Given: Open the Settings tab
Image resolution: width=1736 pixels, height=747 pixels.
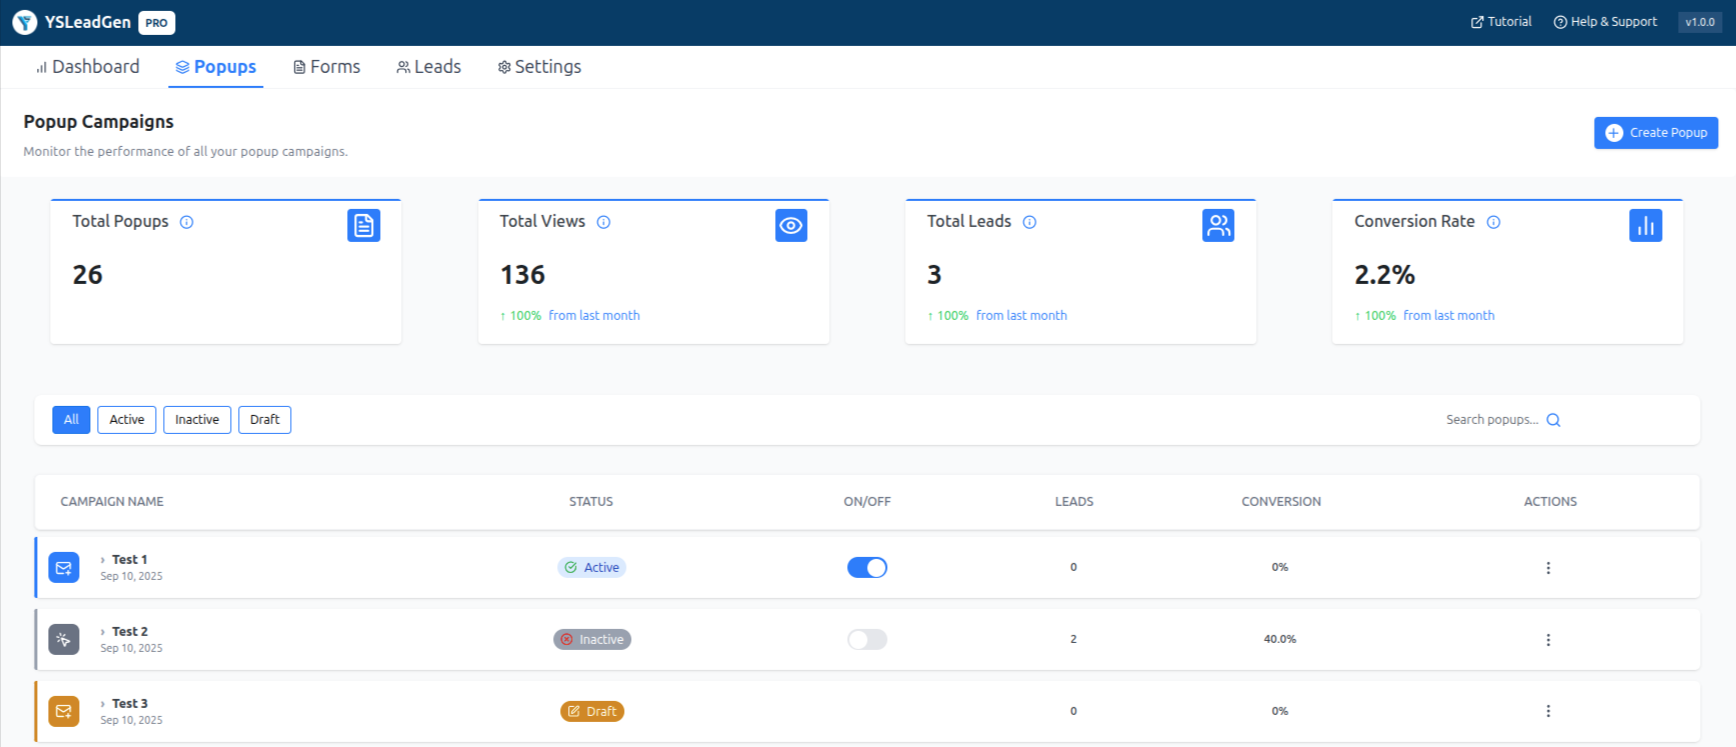Looking at the screenshot, I should tap(539, 67).
